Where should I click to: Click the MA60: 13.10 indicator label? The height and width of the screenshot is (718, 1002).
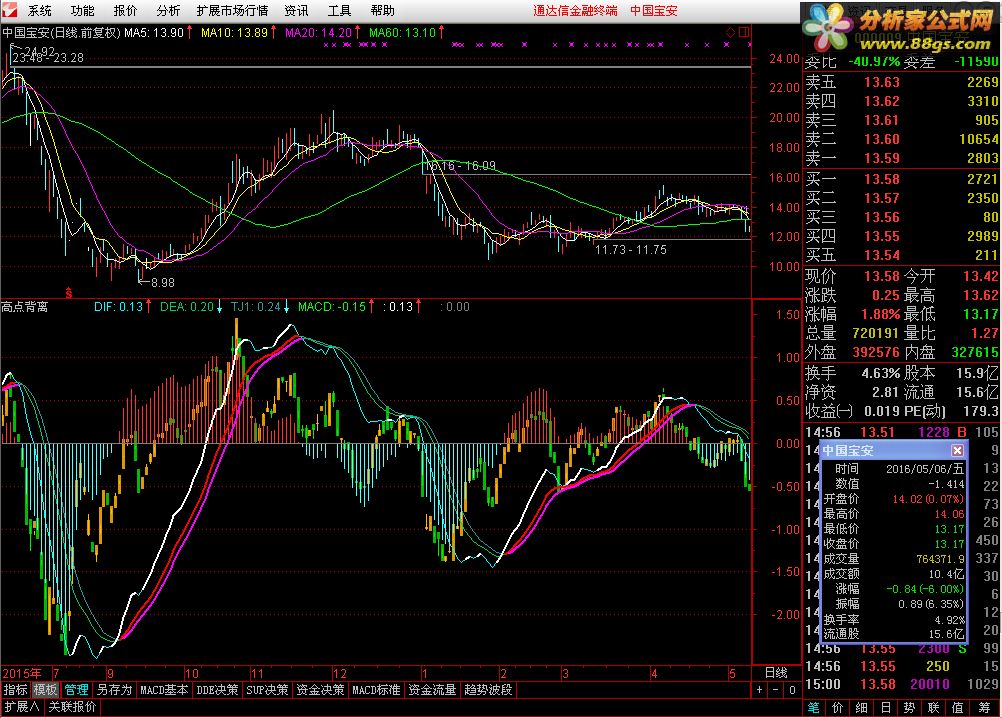click(403, 32)
